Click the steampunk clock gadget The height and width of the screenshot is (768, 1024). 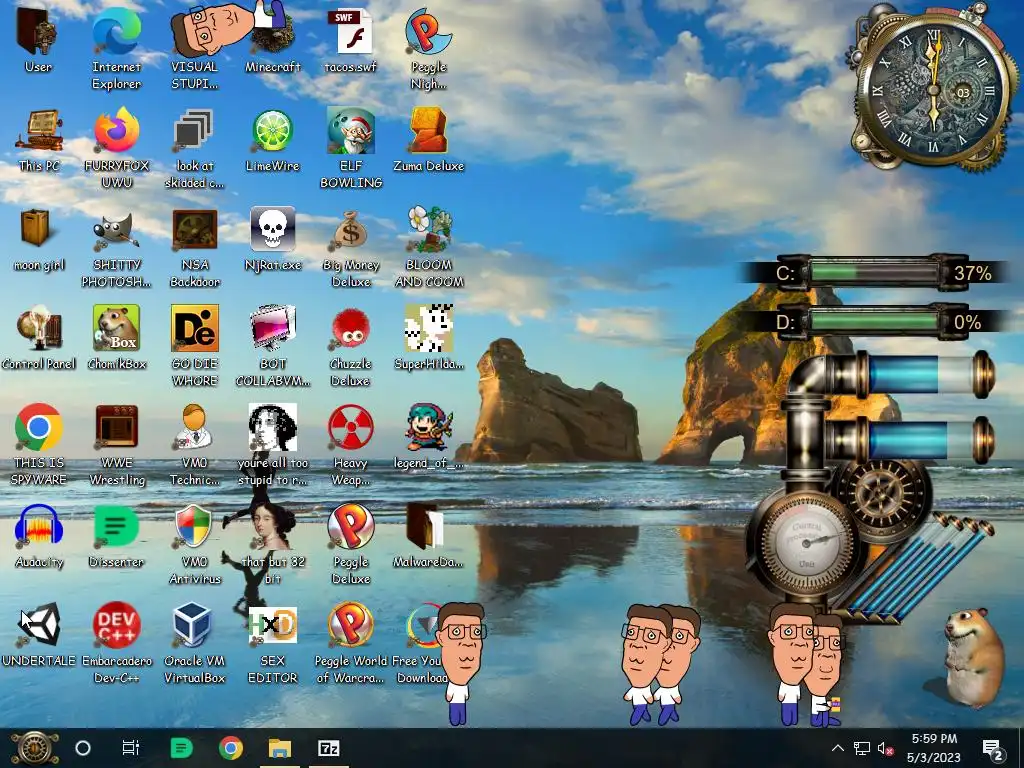pos(934,88)
